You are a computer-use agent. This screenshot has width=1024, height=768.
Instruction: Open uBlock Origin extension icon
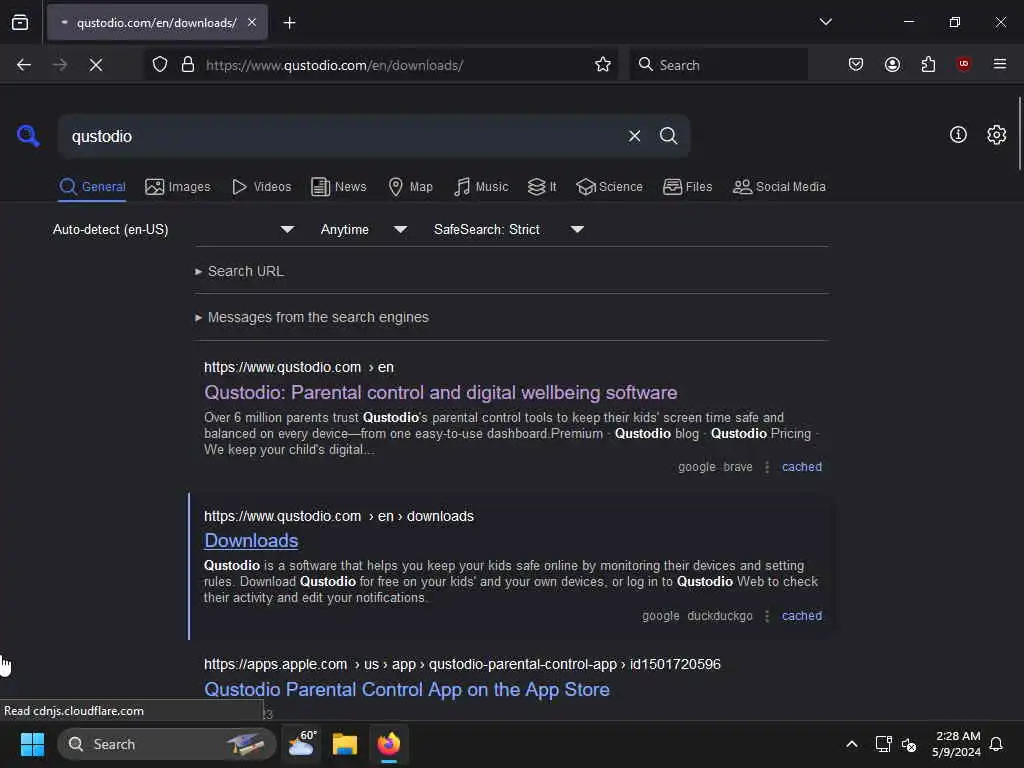coord(964,64)
